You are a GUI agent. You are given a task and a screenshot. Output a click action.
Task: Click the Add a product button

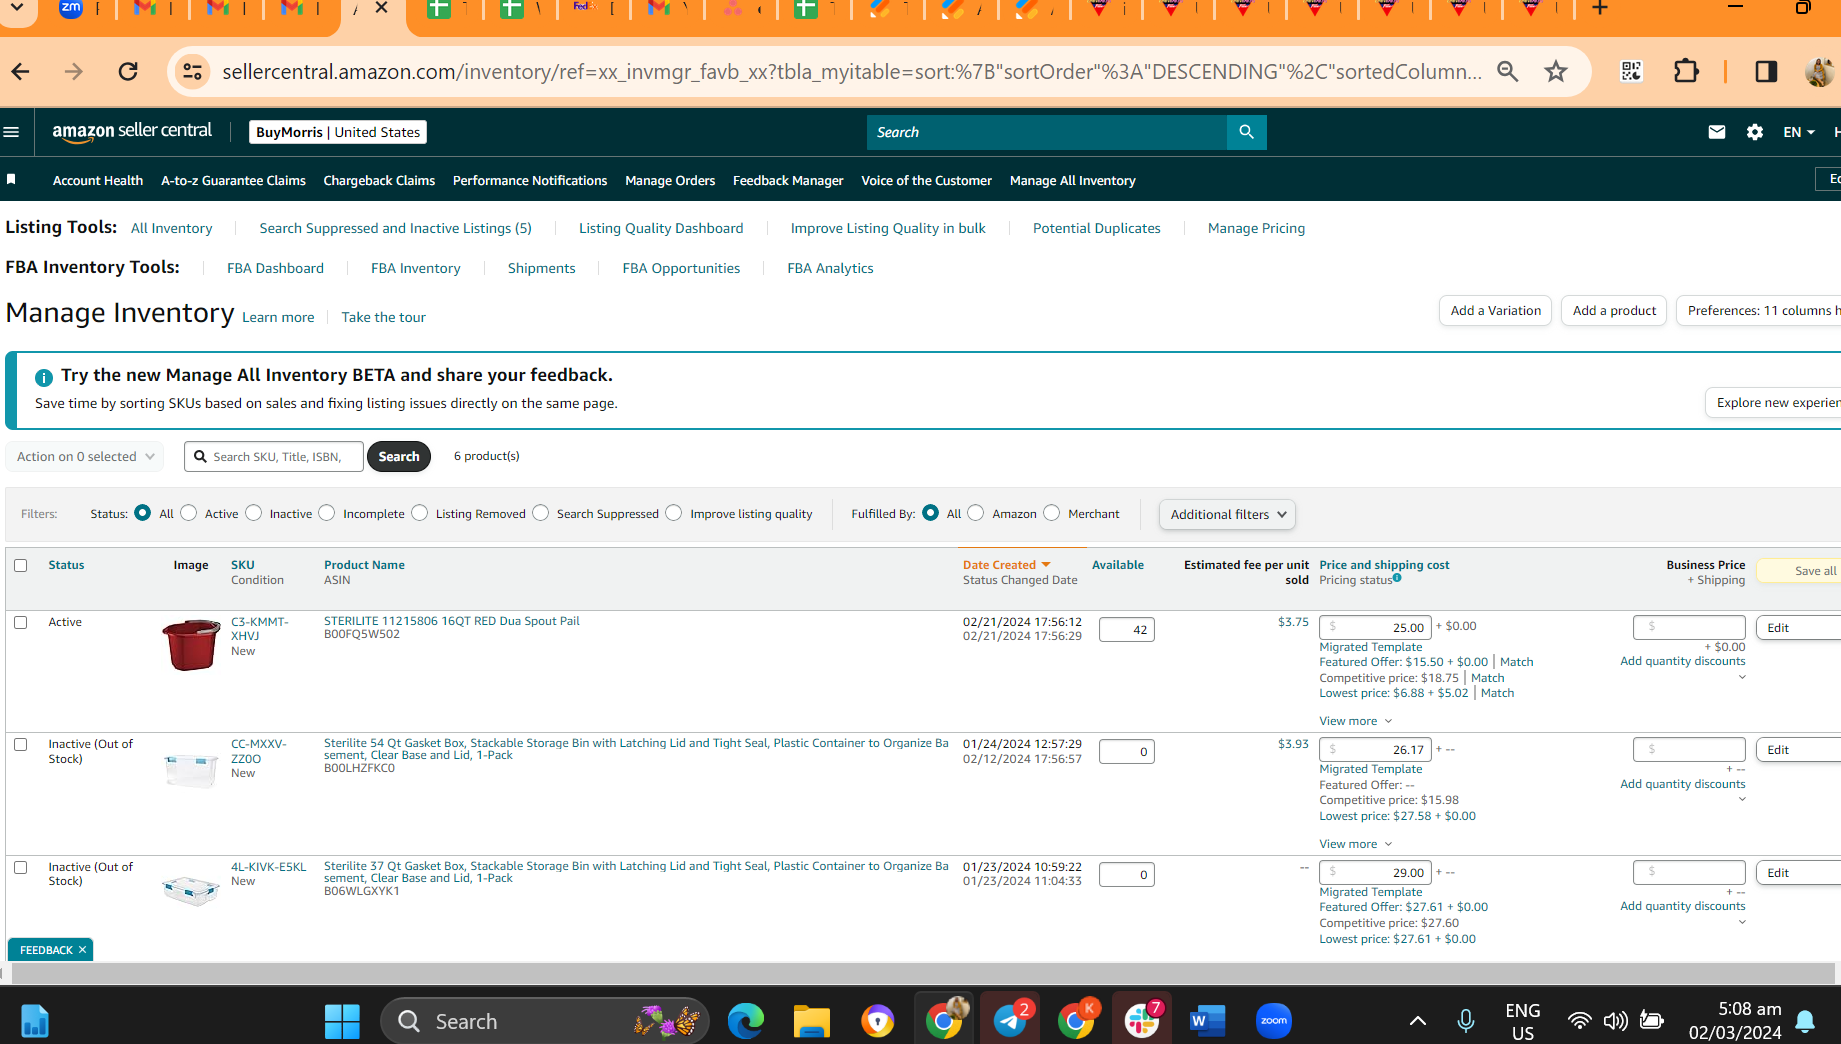tap(1614, 311)
